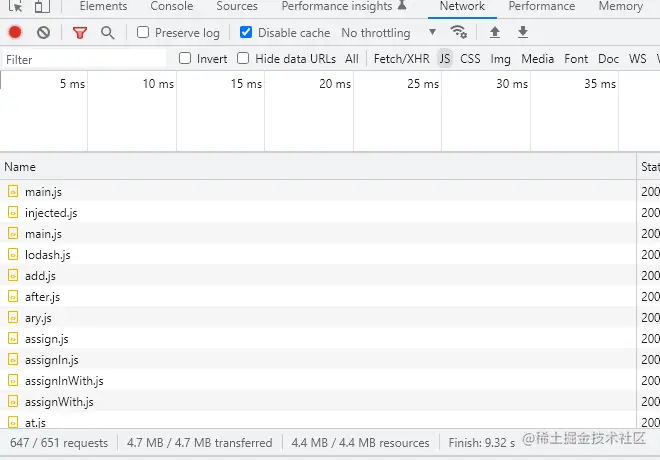660x460 pixels.
Task: Click the 647 / 651 requests status
Action: 59,443
